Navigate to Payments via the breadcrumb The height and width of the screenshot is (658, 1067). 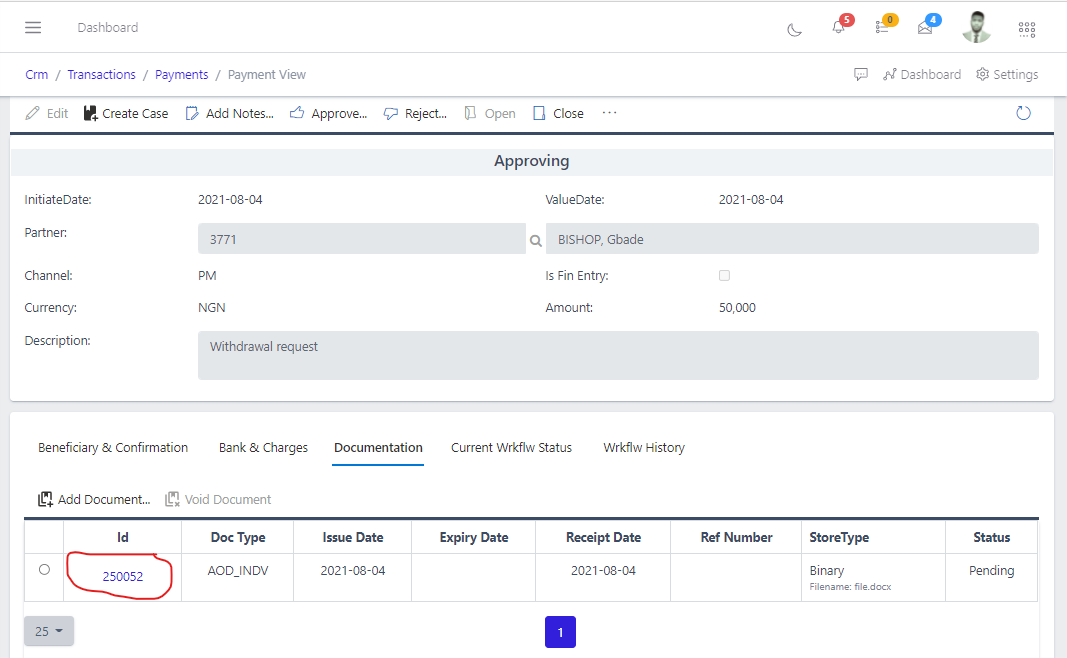181,74
